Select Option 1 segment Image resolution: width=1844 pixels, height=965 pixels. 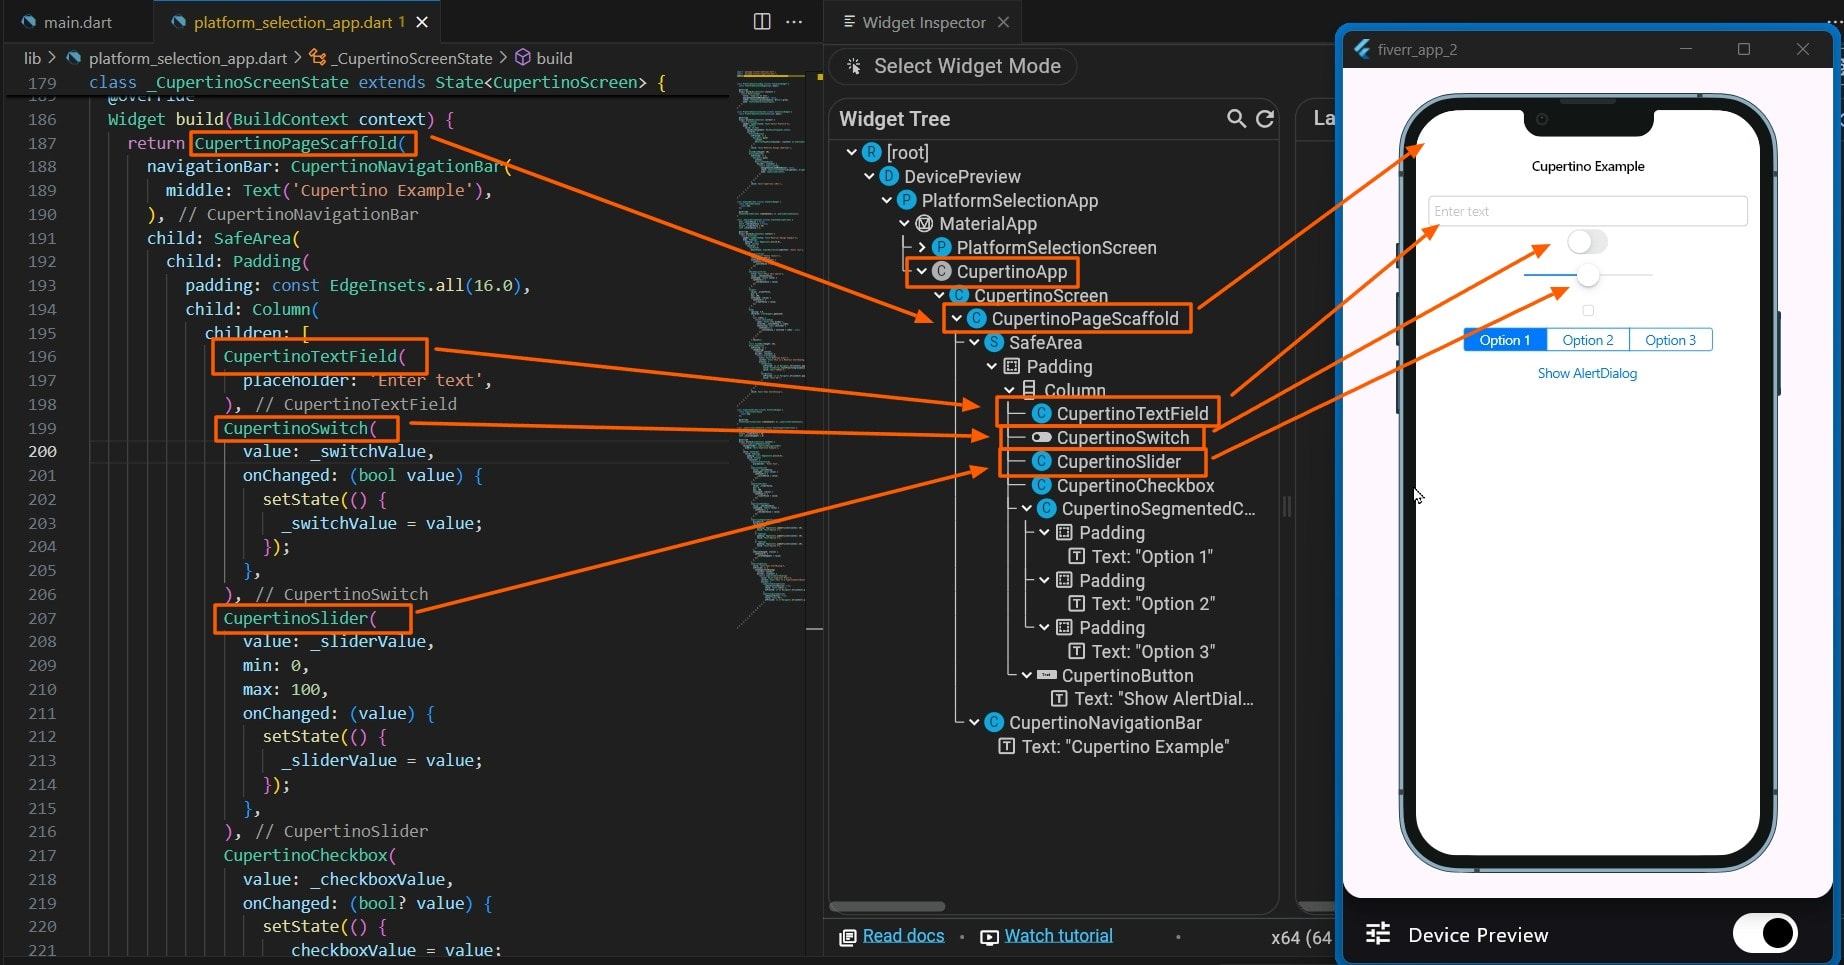(x=1505, y=340)
